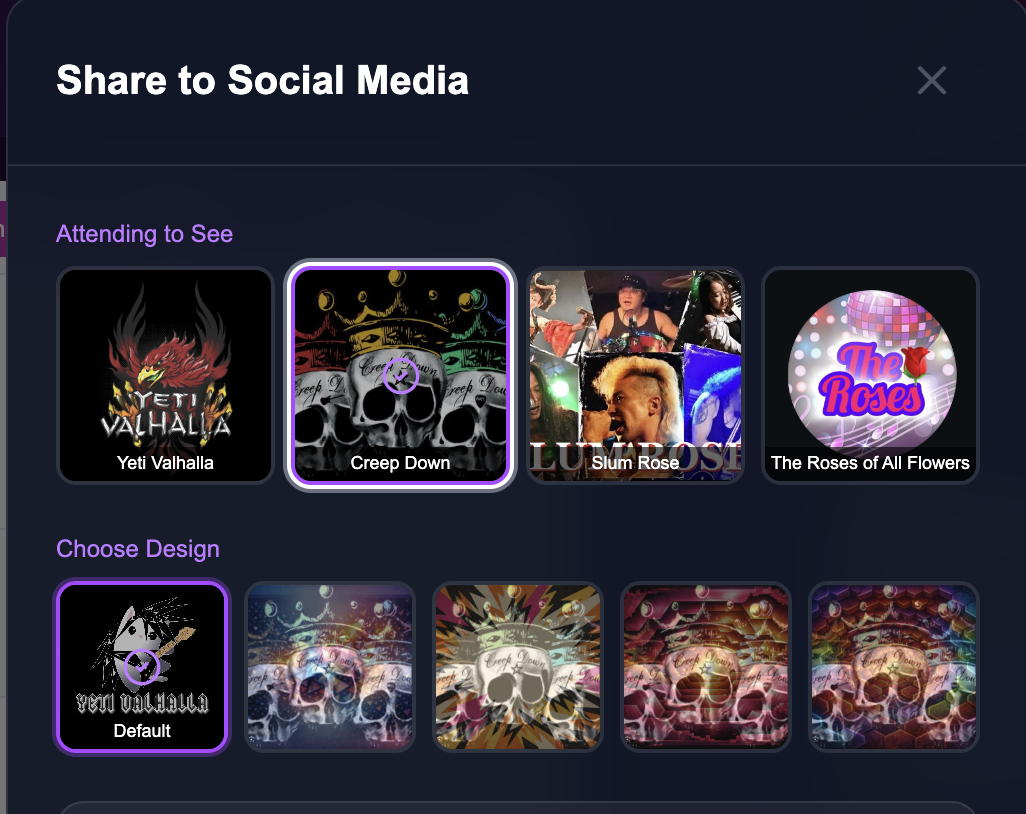1026x814 pixels.
Task: Close the Share to Social Media dialog
Action: click(931, 80)
